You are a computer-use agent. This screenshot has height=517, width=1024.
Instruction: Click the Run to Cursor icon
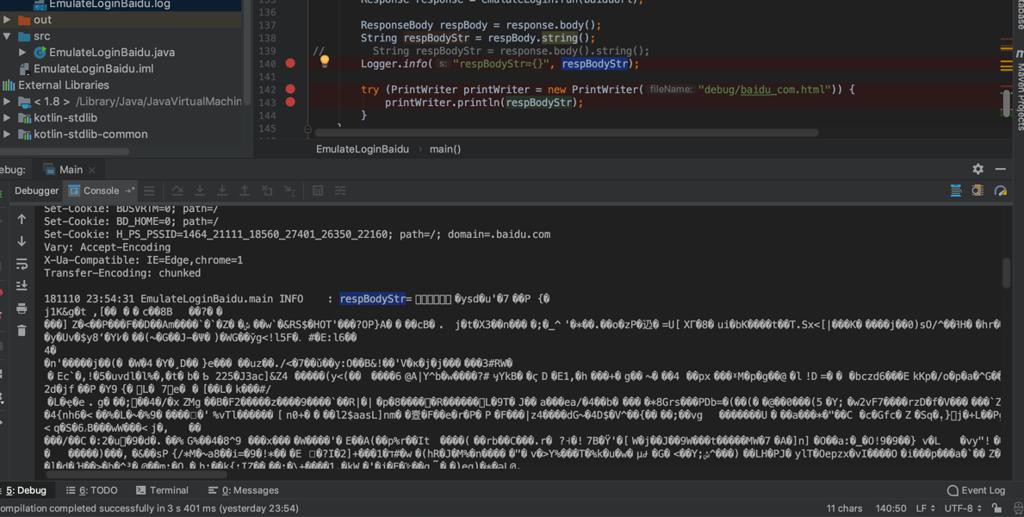pos(289,191)
